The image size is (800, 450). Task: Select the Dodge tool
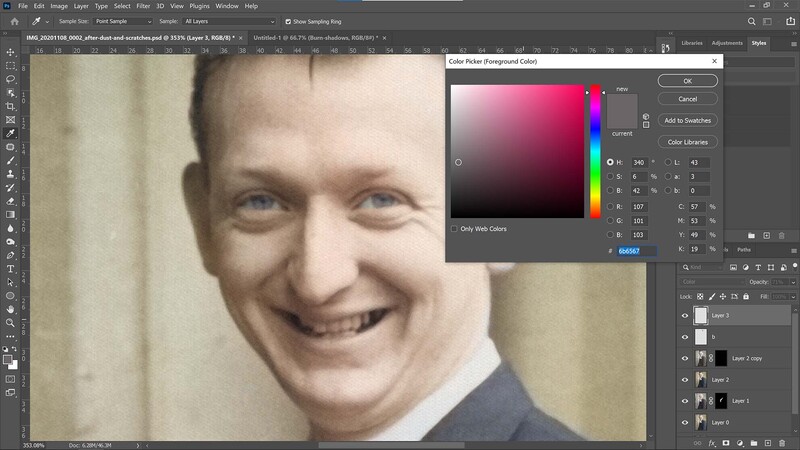pyautogui.click(x=10, y=241)
